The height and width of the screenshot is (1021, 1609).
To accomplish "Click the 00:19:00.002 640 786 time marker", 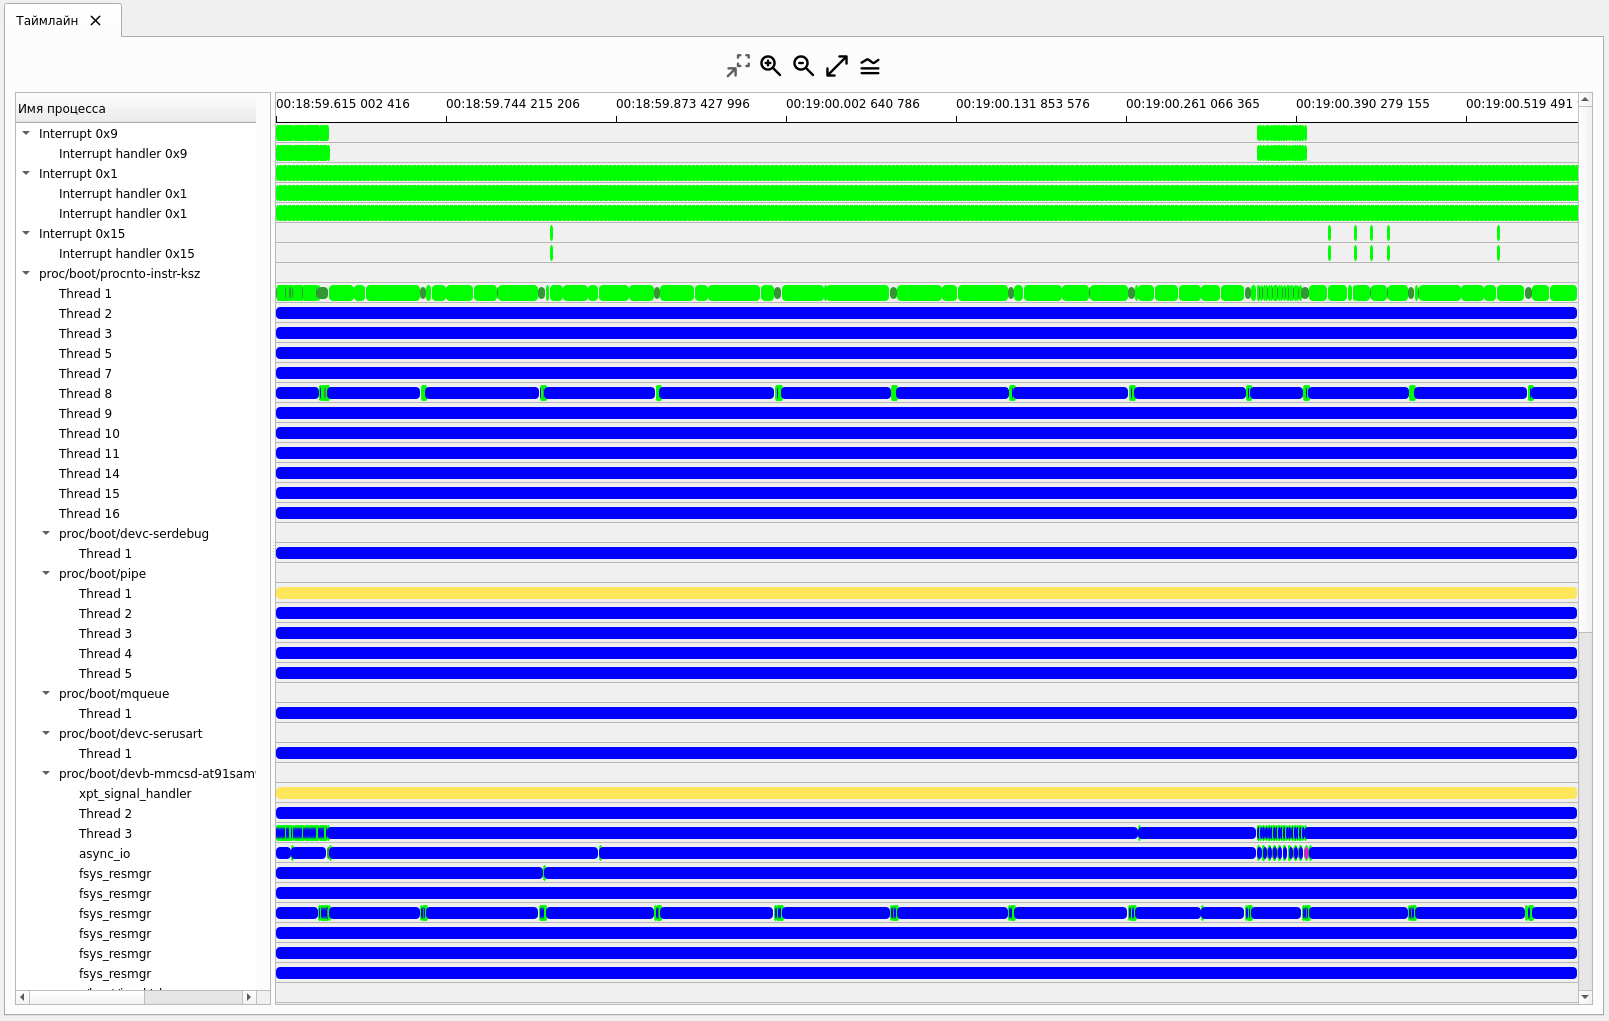I will click(852, 104).
